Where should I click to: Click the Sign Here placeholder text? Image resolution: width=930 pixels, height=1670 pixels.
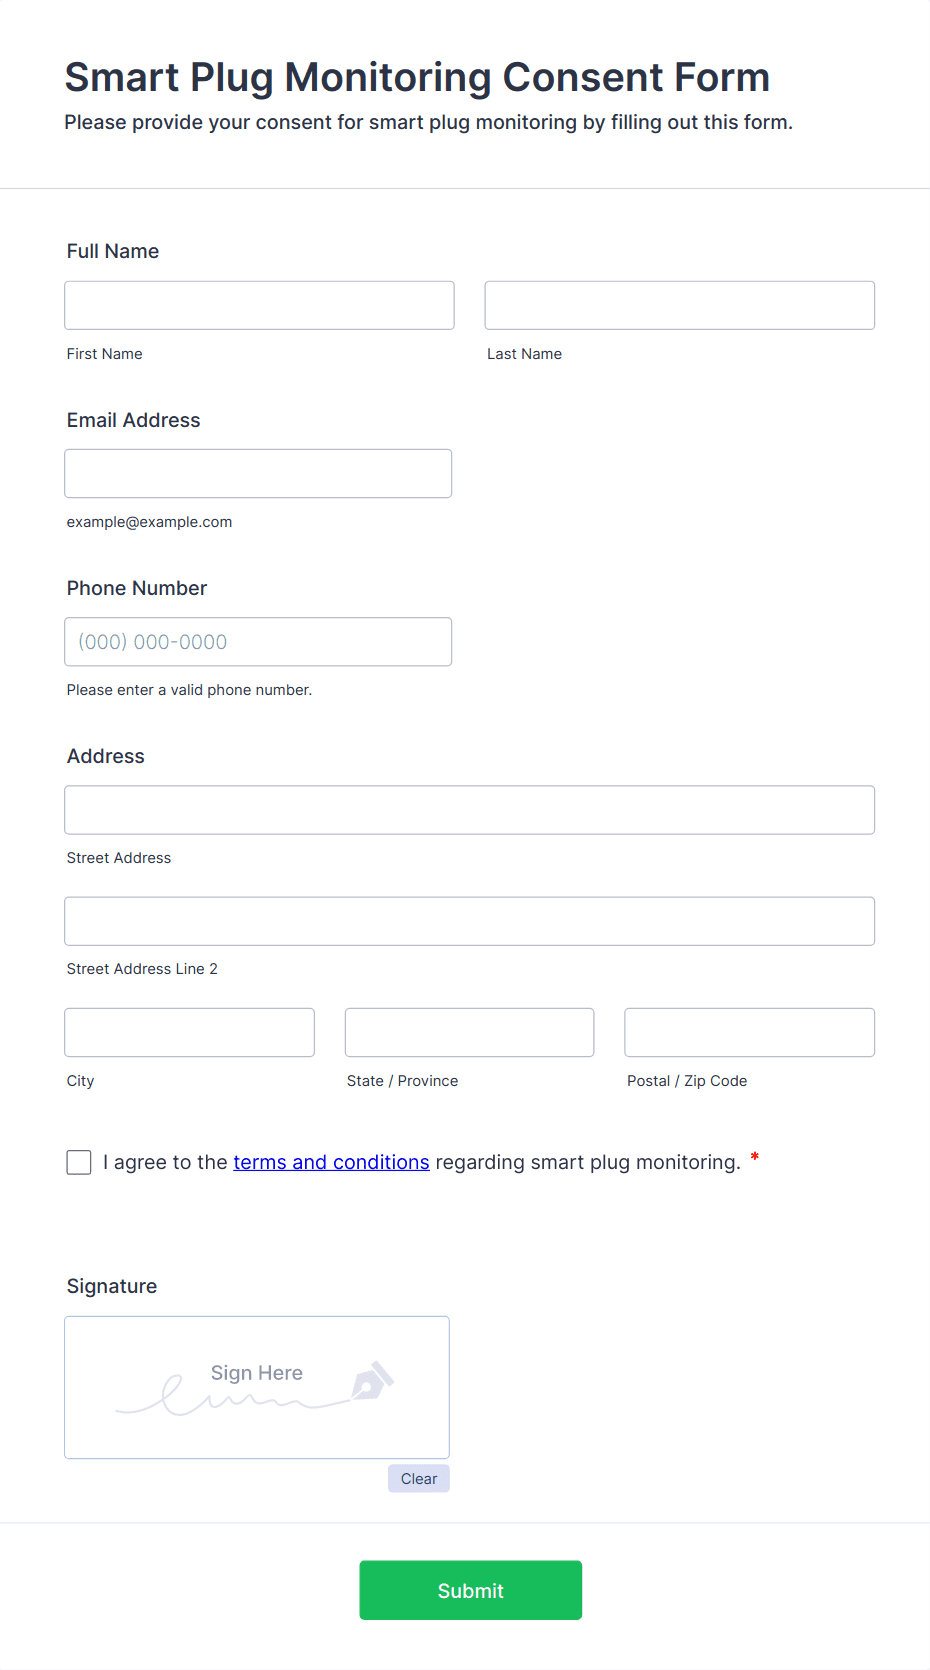(256, 1373)
